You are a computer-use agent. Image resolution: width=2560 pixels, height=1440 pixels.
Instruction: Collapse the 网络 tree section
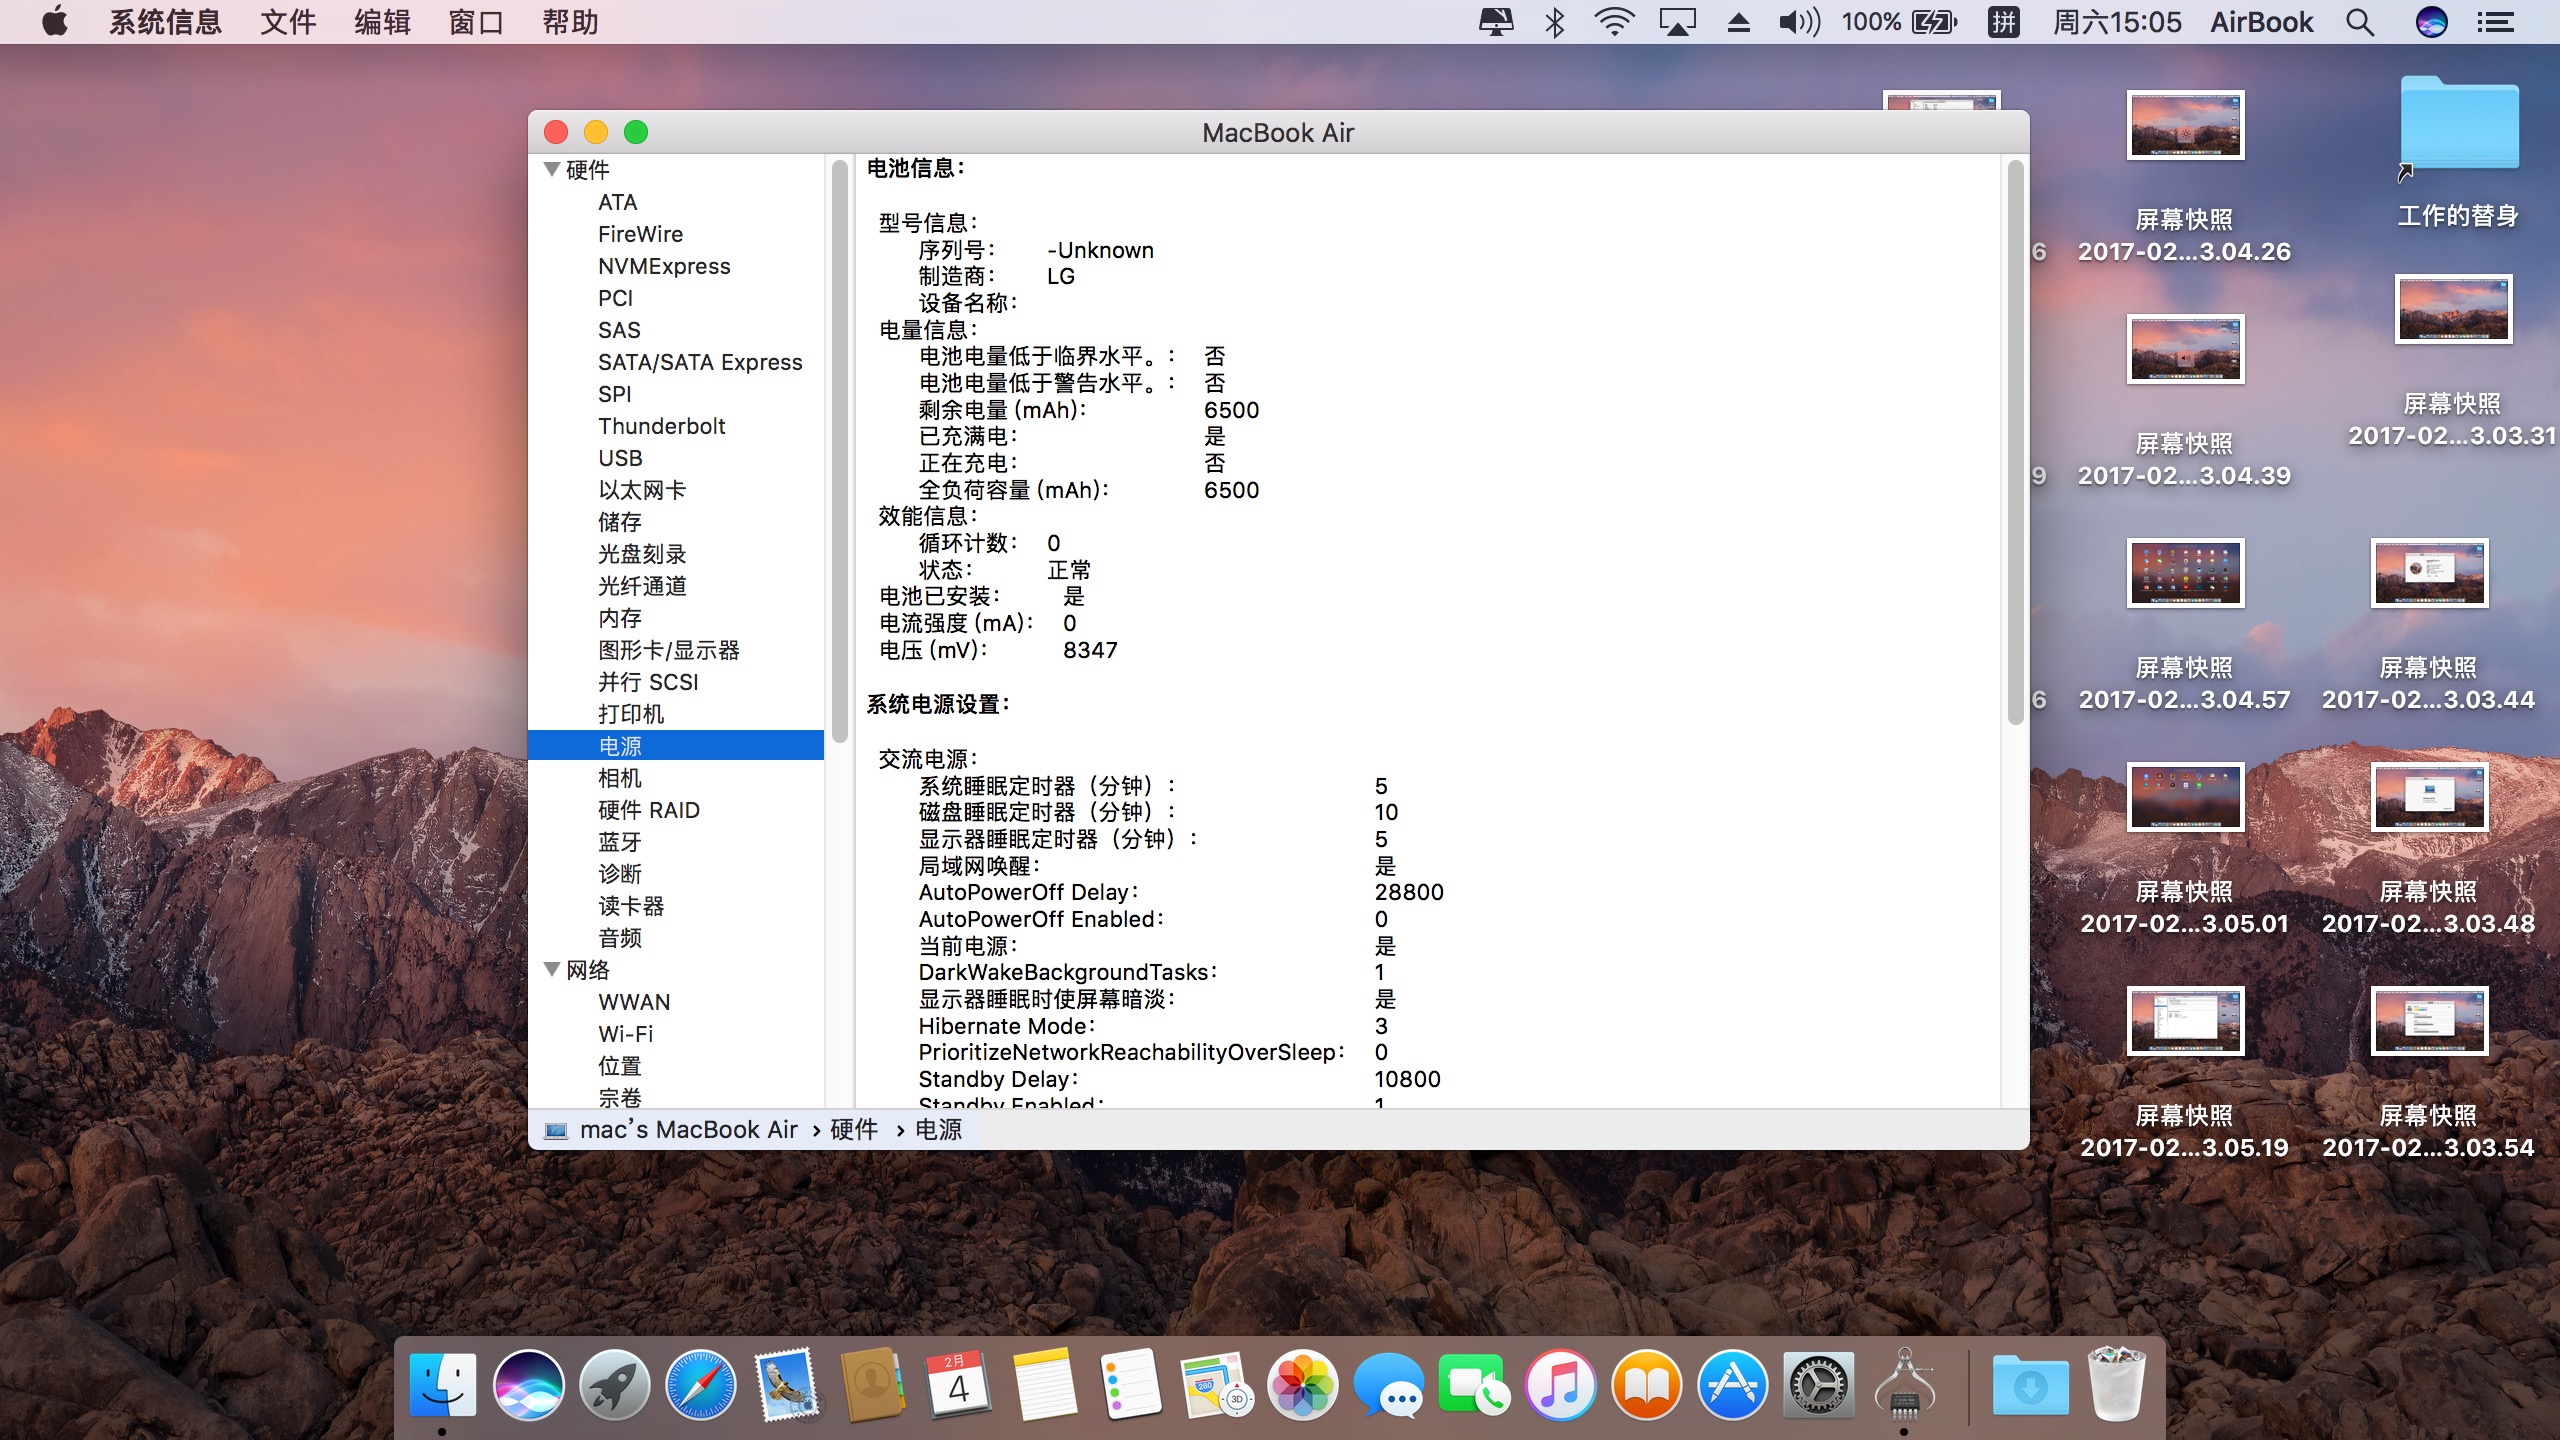coord(551,969)
